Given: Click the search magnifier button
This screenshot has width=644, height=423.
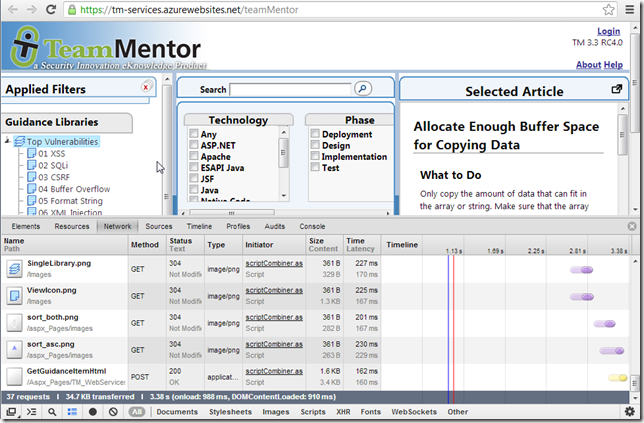Looking at the screenshot, I should [362, 89].
